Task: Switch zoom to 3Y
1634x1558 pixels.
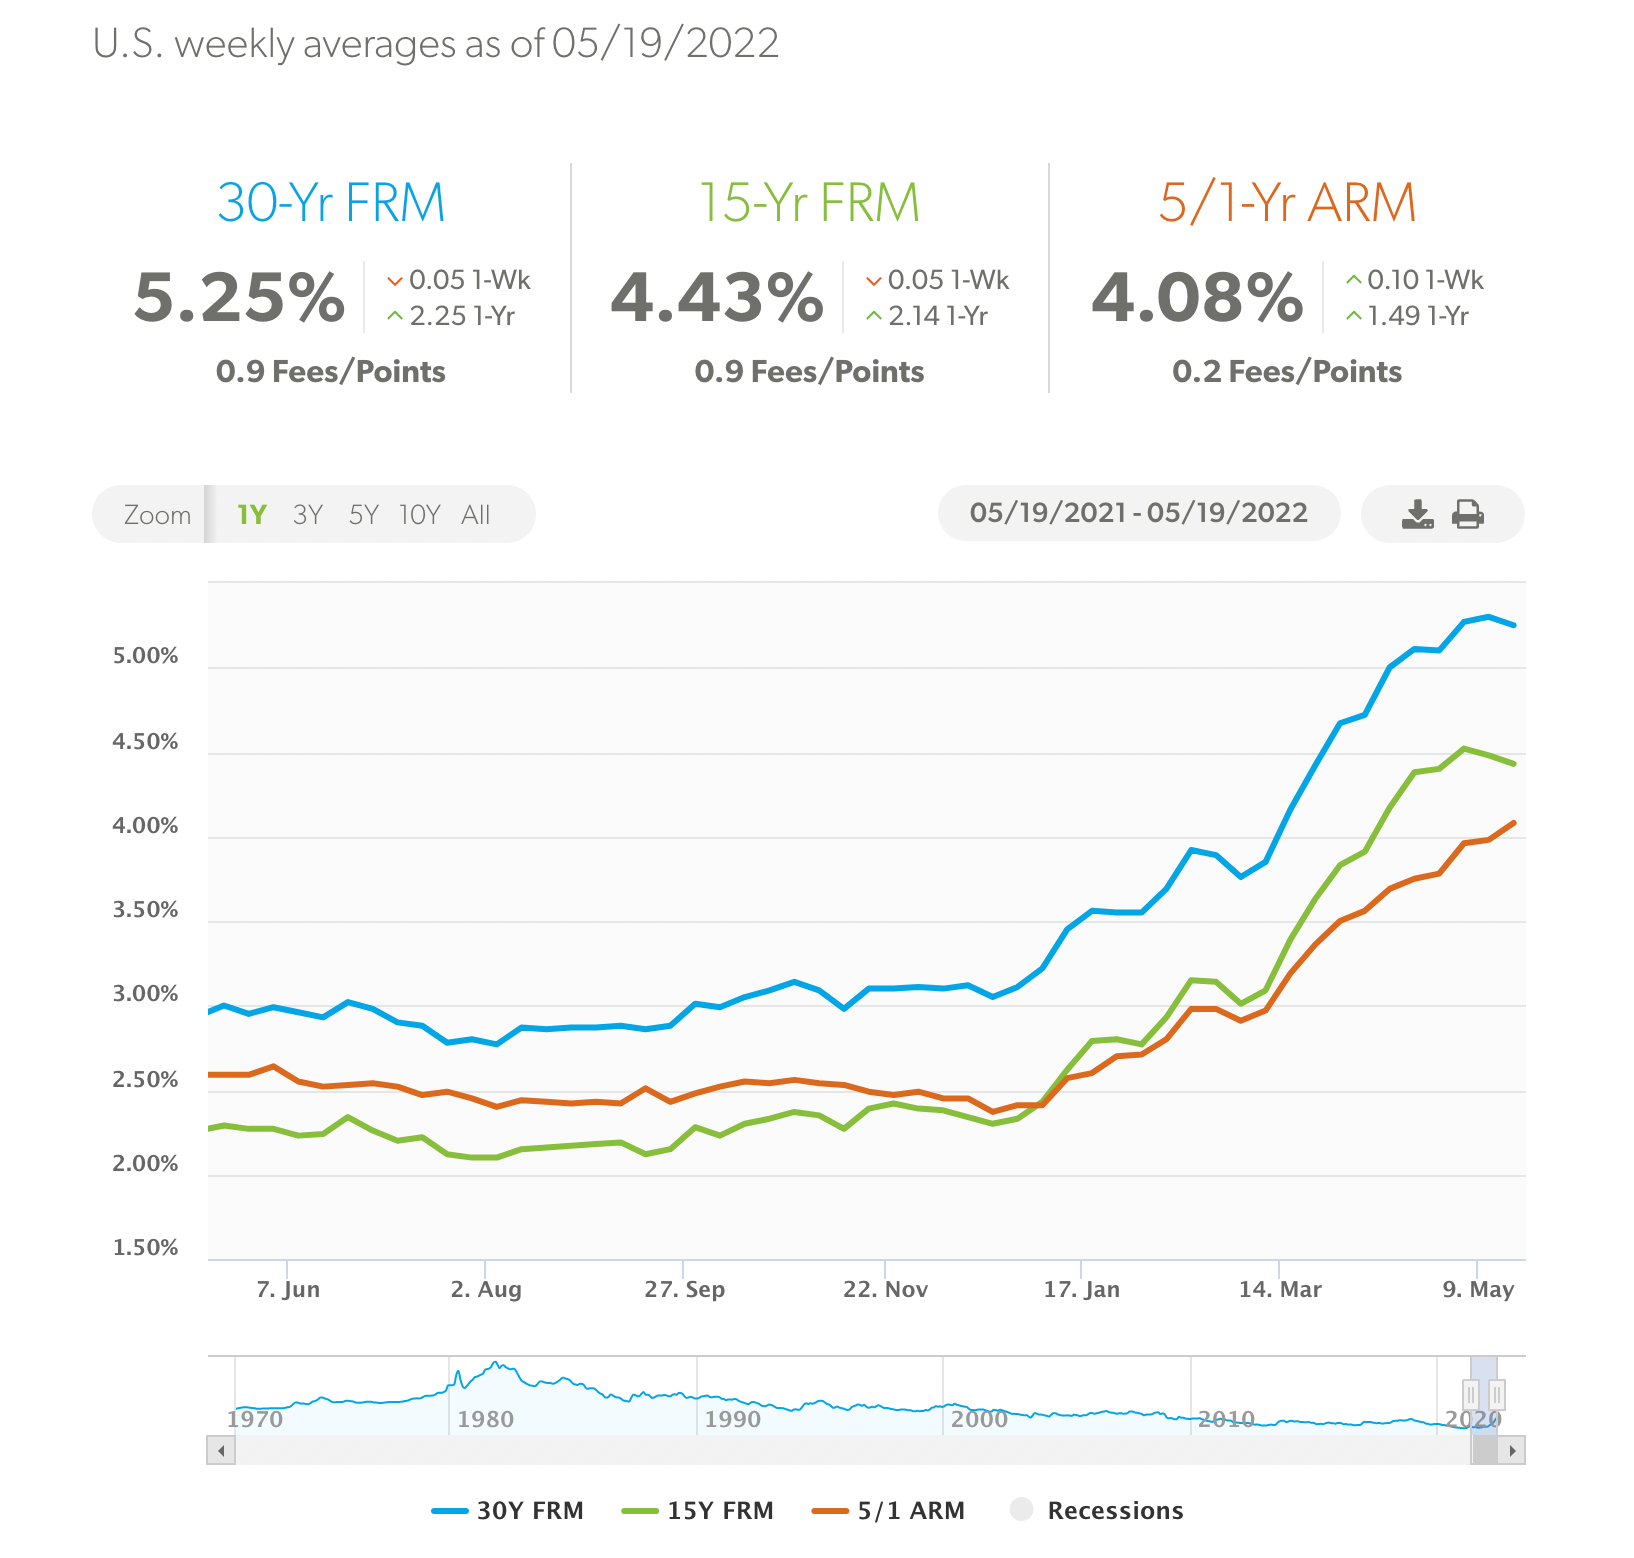Action: [x=308, y=515]
